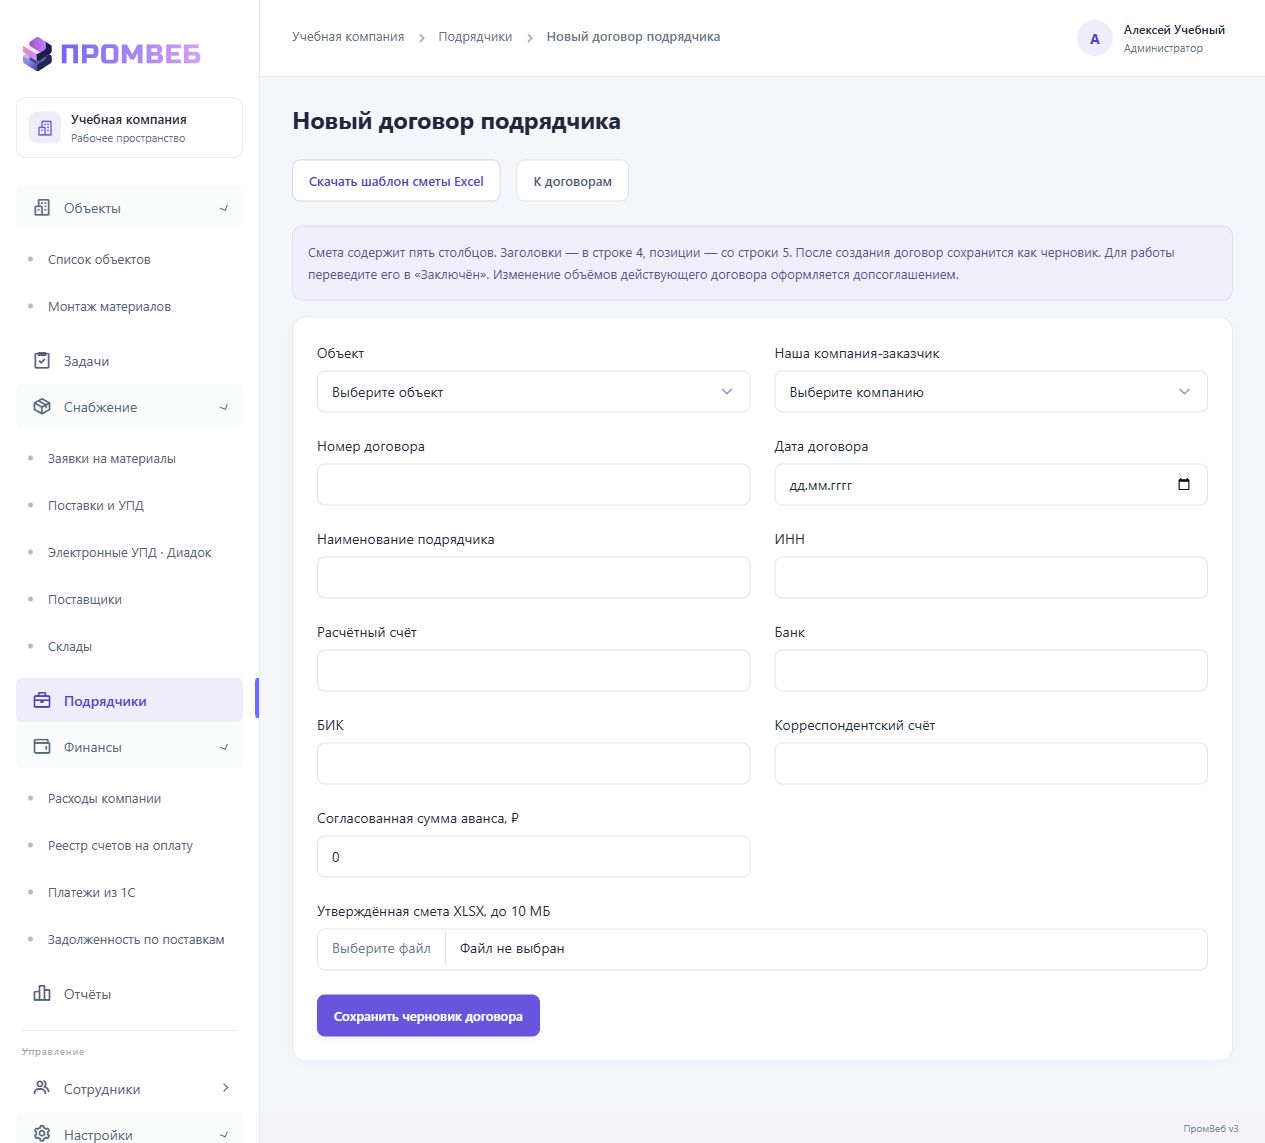Click the Учебная компания workspace card
Image resolution: width=1265 pixels, height=1143 pixels.
point(129,128)
